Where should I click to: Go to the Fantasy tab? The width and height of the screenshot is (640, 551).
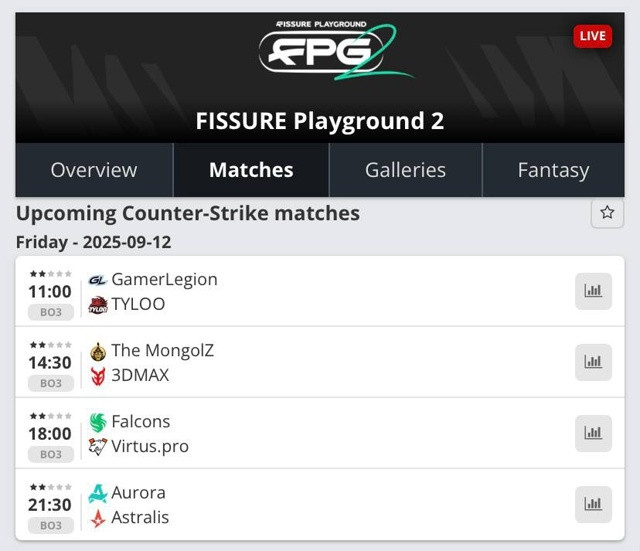click(x=553, y=170)
